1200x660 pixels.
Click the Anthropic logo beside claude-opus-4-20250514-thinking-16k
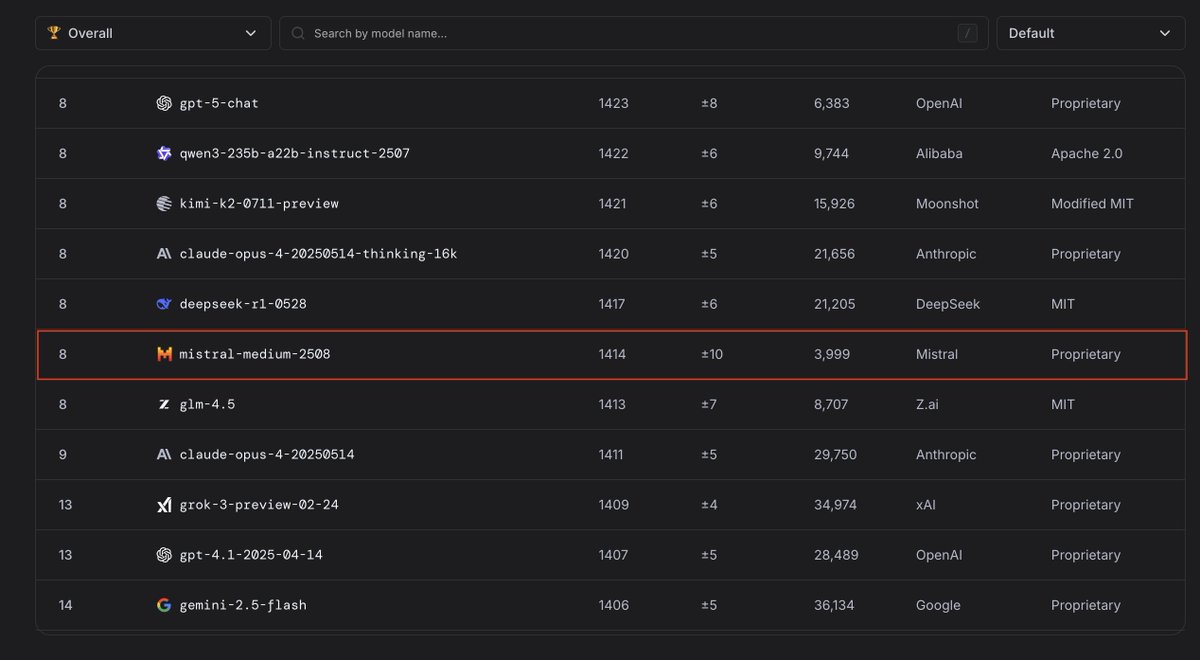pos(164,254)
